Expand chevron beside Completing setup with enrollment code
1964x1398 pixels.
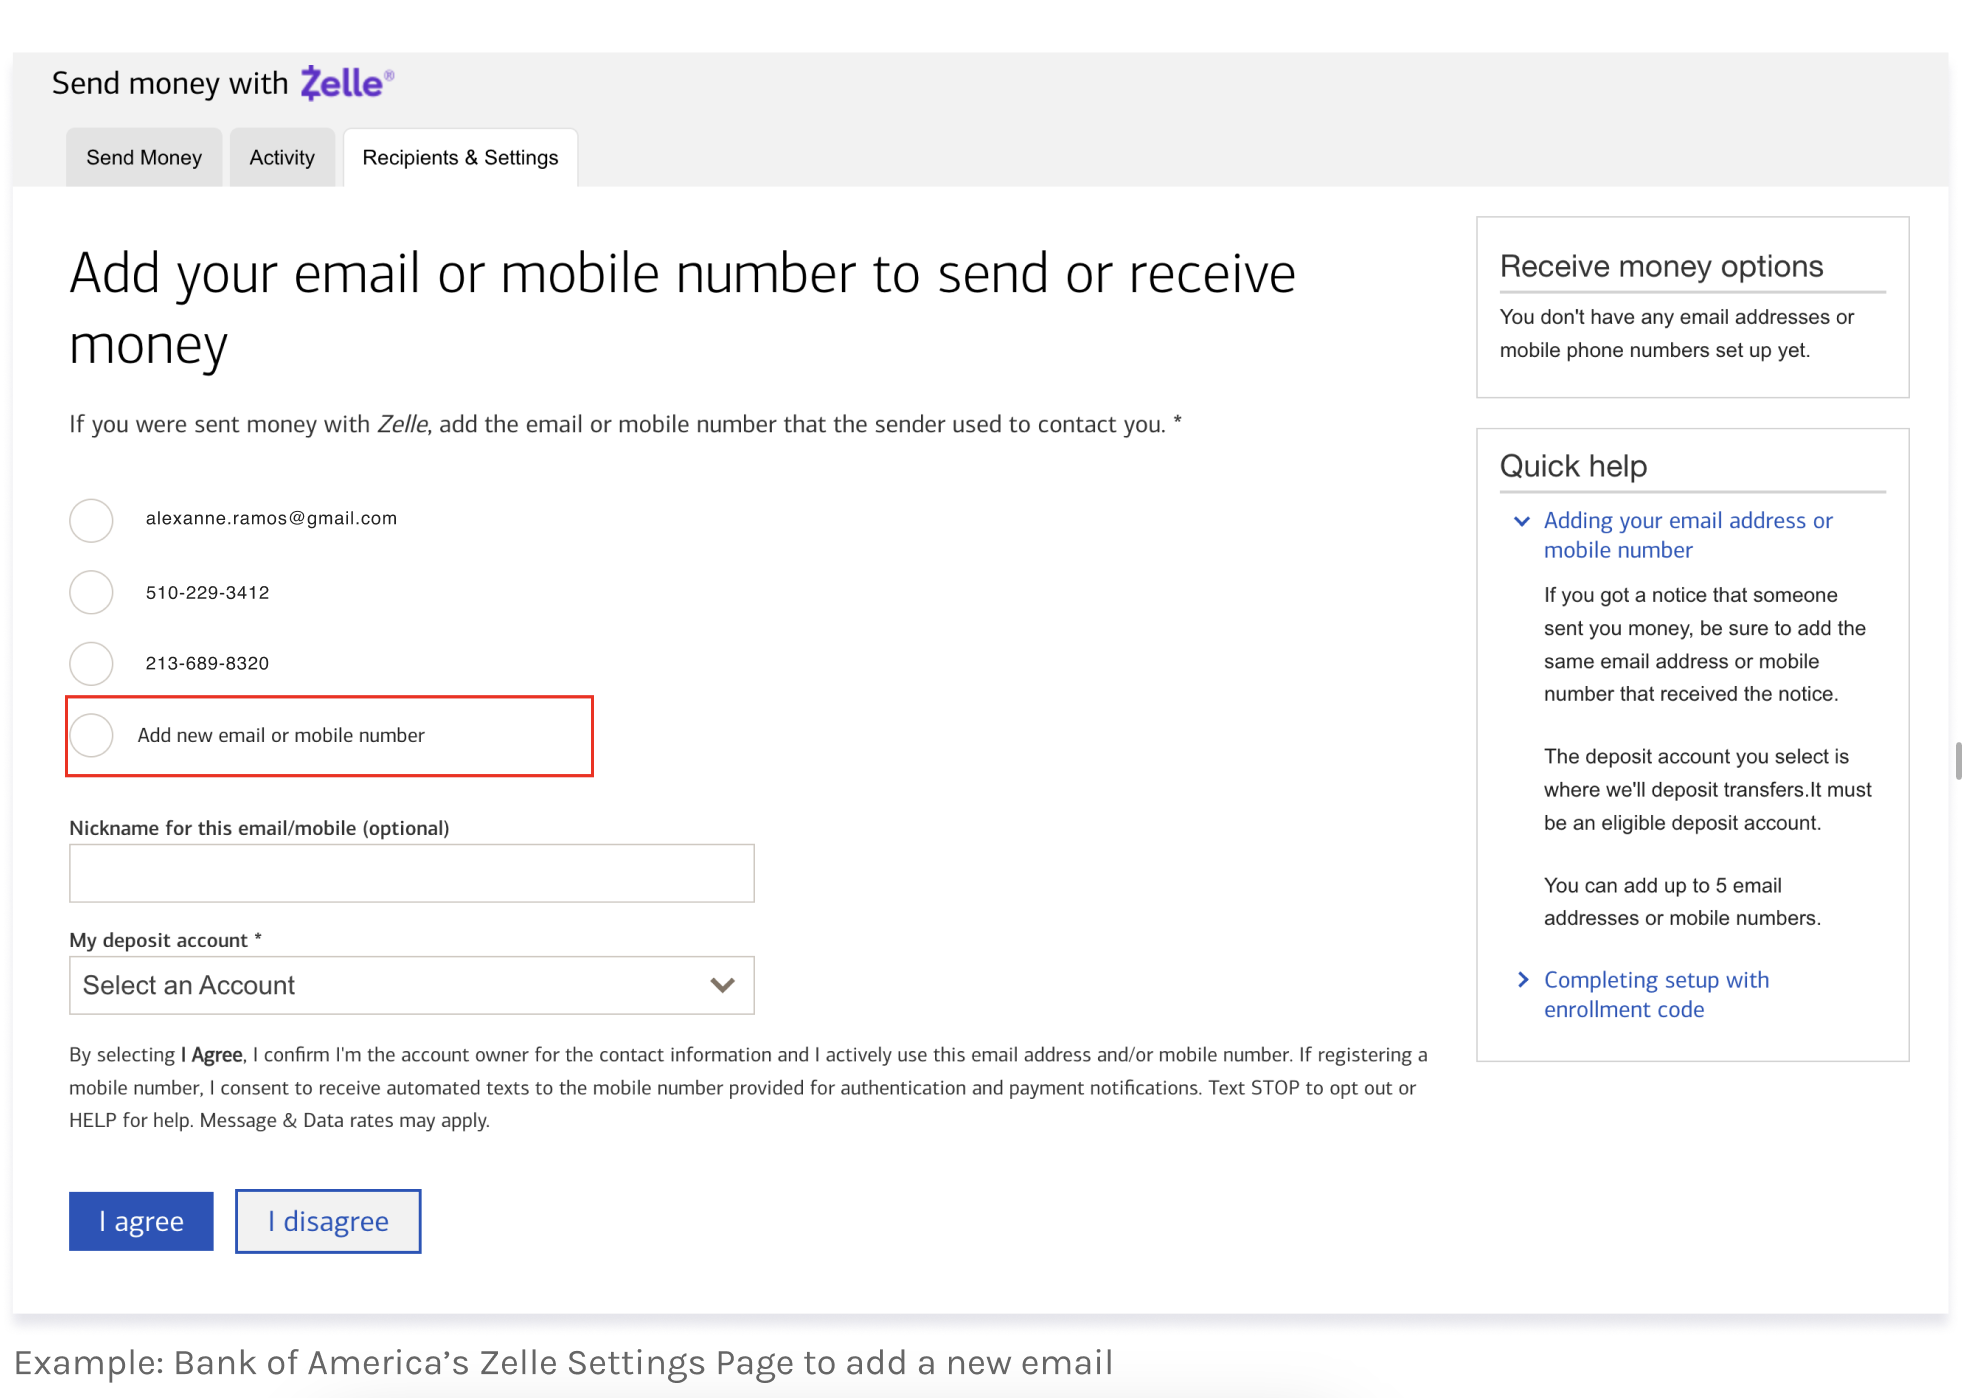pyautogui.click(x=1523, y=980)
